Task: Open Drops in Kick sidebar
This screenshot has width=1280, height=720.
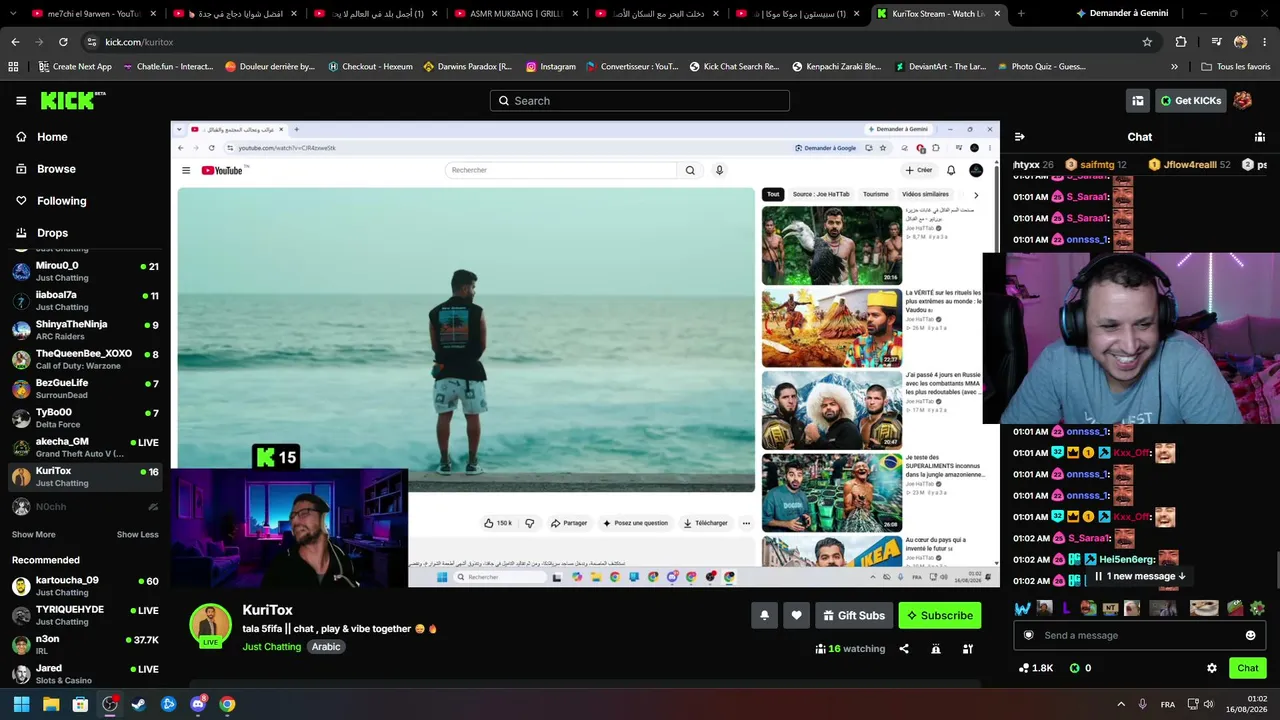Action: pos(52,233)
